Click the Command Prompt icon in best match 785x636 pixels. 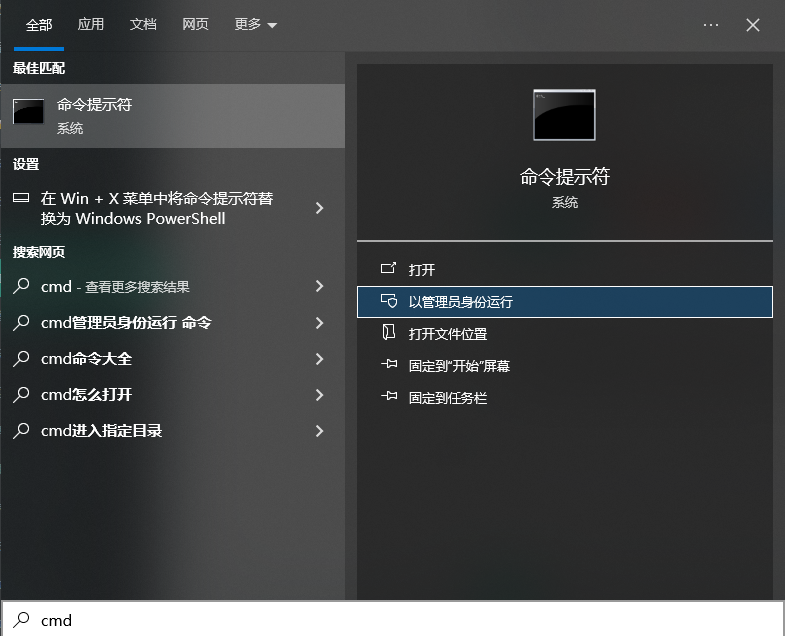click(28, 112)
